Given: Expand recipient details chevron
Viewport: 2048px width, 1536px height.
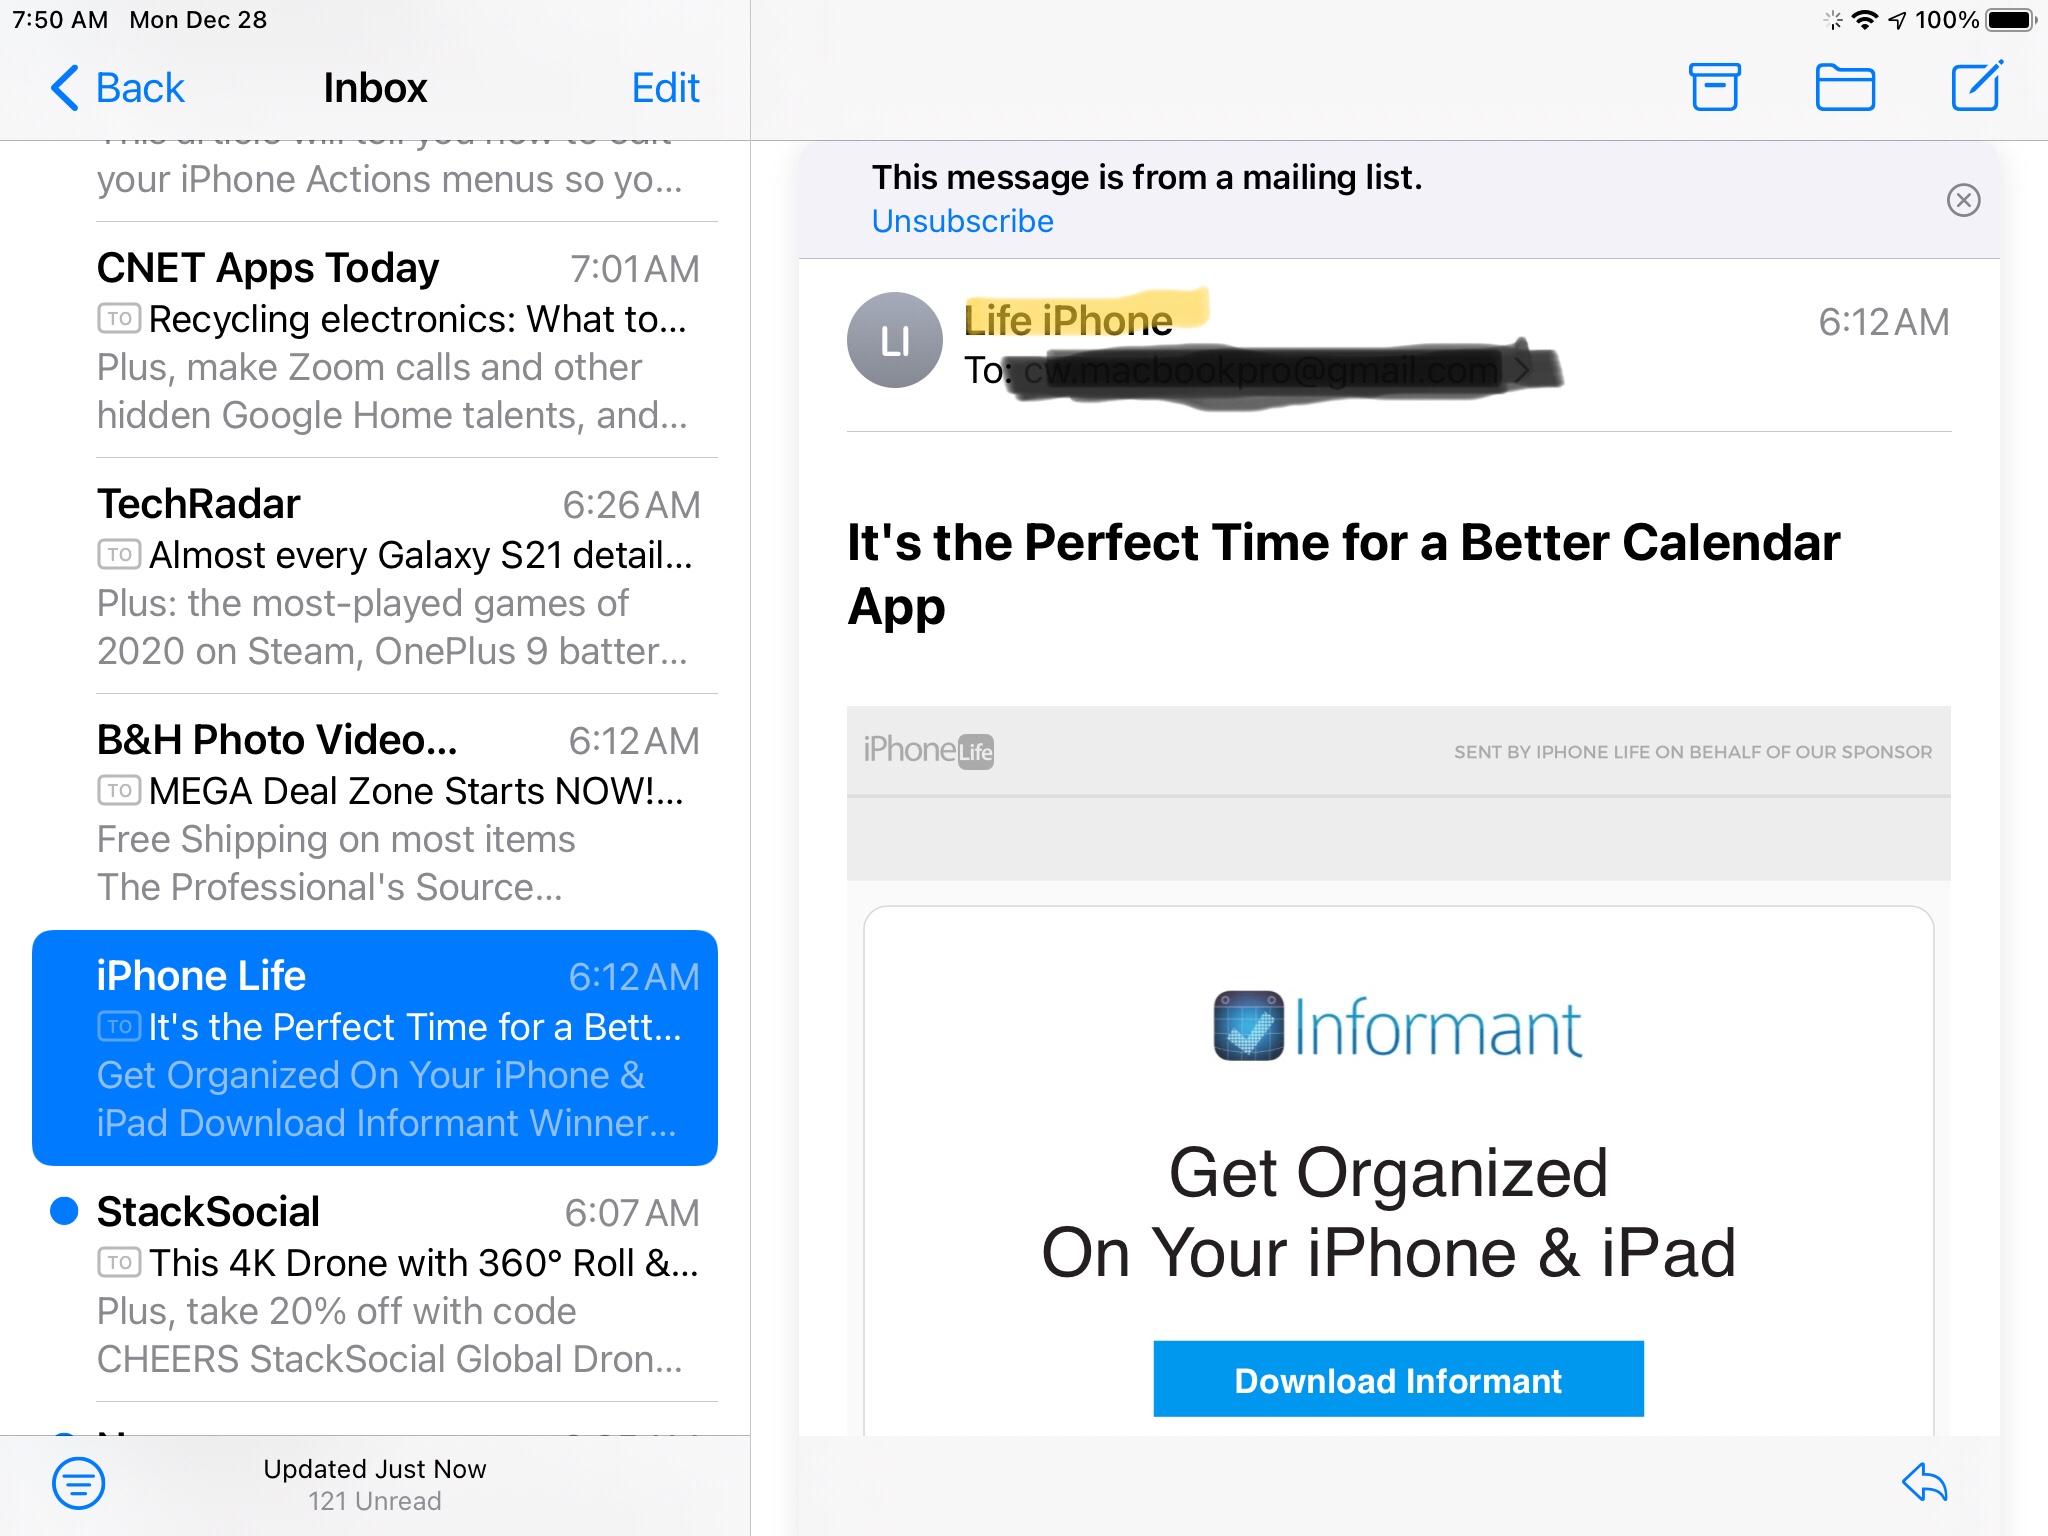Looking at the screenshot, I should [1522, 371].
